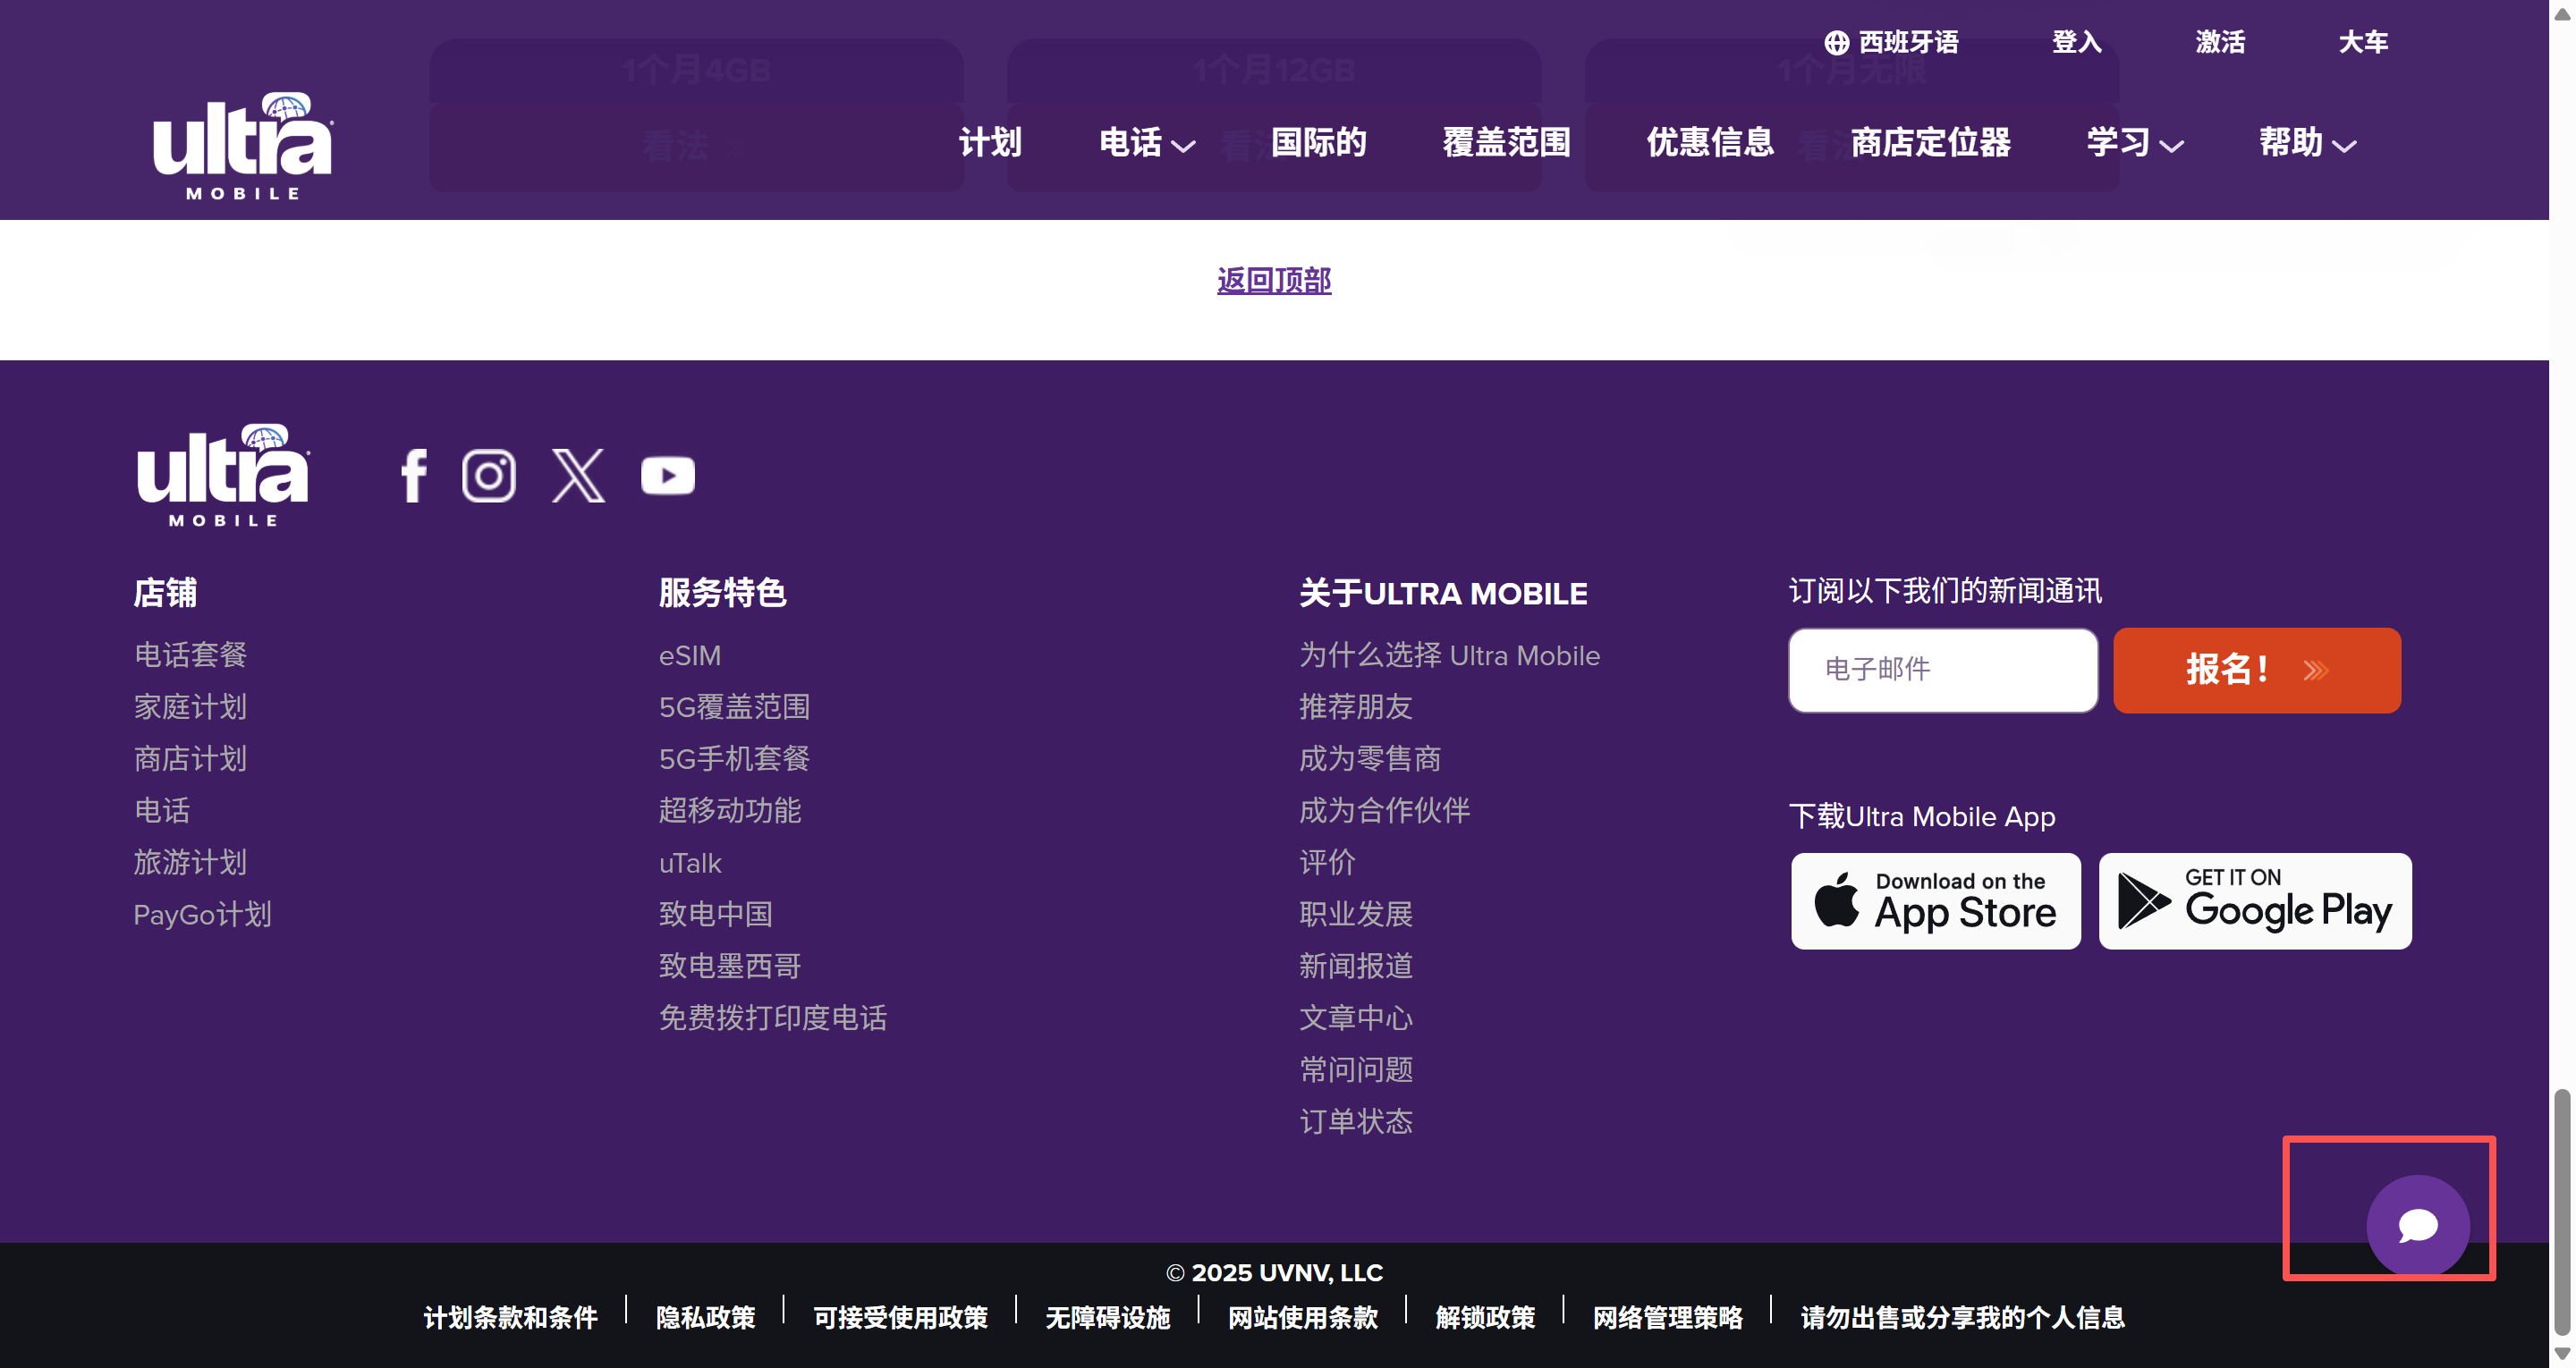Open the YouTube social icon
This screenshot has height=1368, width=2576.
coord(668,476)
